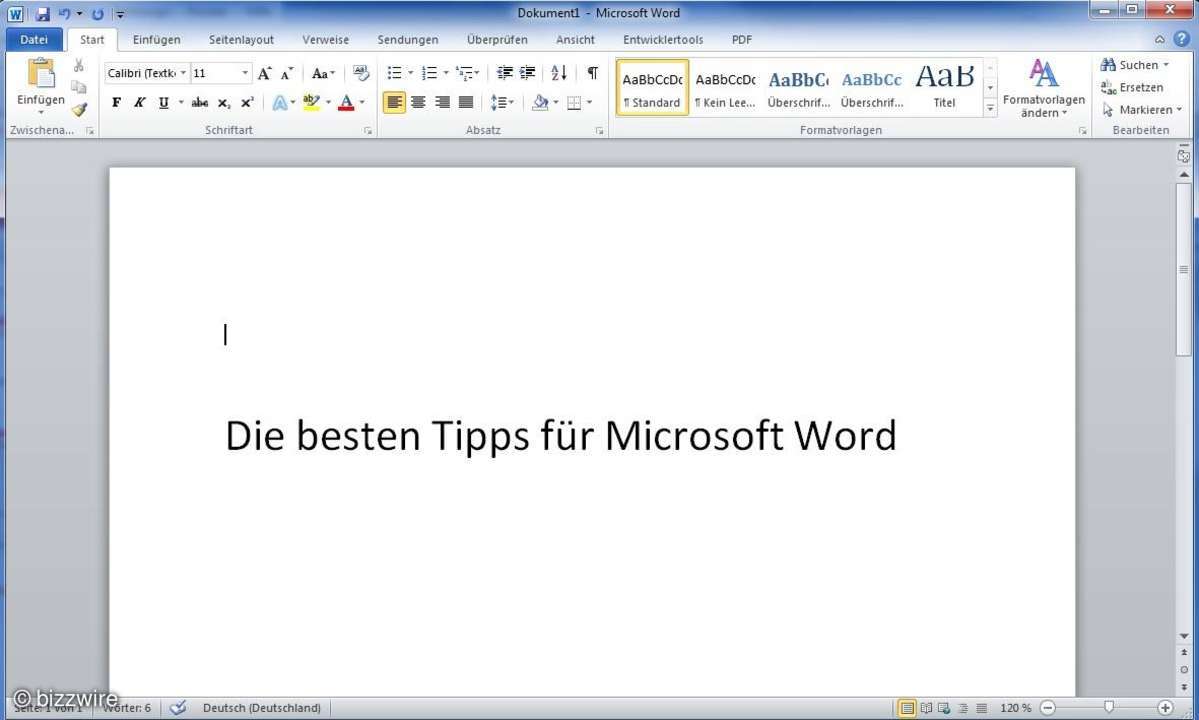1199x720 pixels.
Task: Toggle bold formatting F button
Action: point(116,102)
